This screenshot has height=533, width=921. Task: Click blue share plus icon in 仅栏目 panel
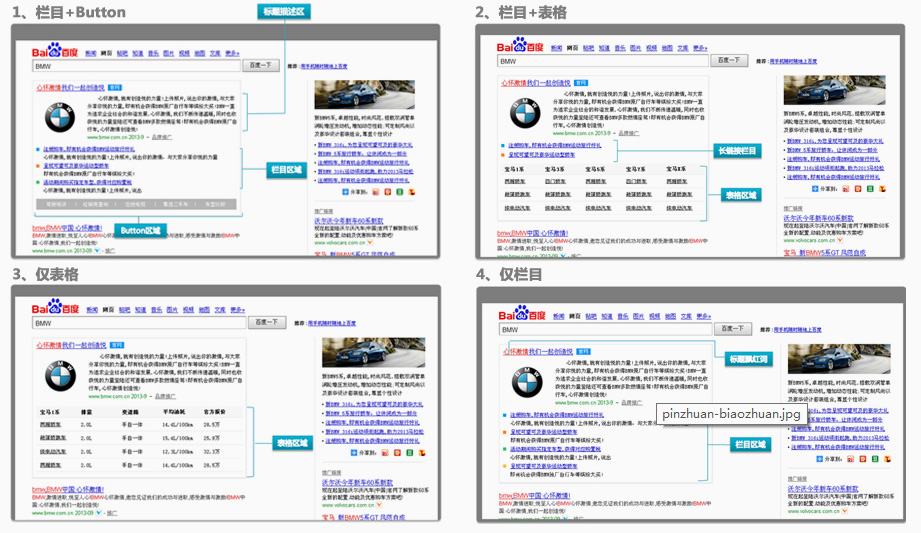click(x=820, y=458)
